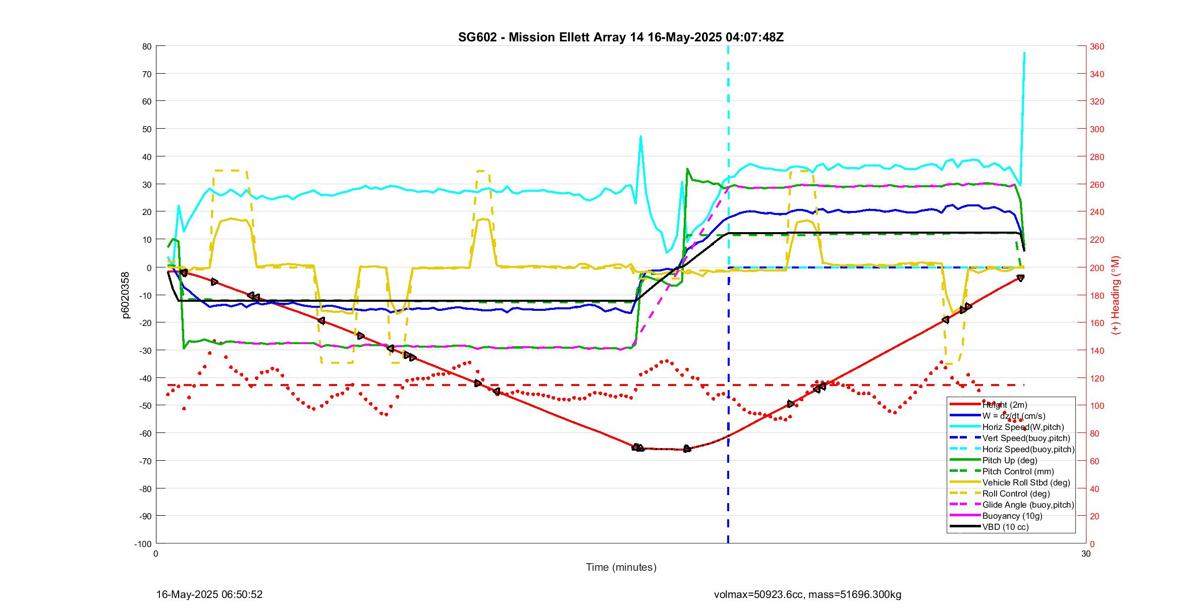The width and height of the screenshot is (1200, 611).
Task: Click the right axis label '(+) Heading (°M)'
Action: (1117, 295)
